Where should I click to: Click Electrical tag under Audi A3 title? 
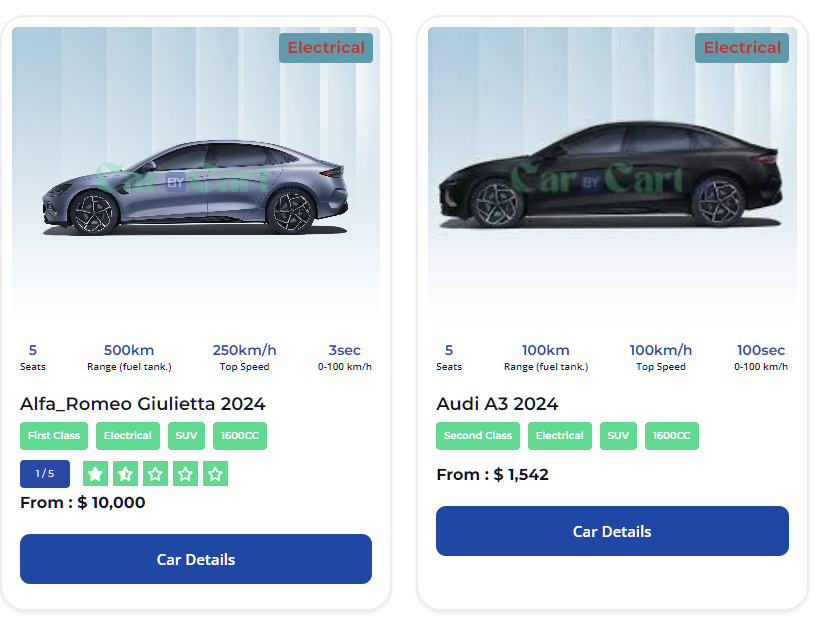pyautogui.click(x=560, y=436)
